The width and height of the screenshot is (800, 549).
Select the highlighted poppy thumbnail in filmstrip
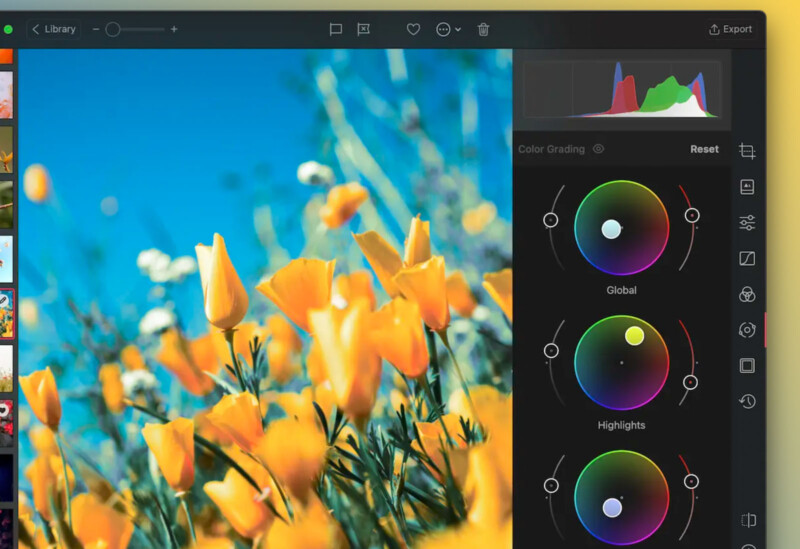click(7, 314)
